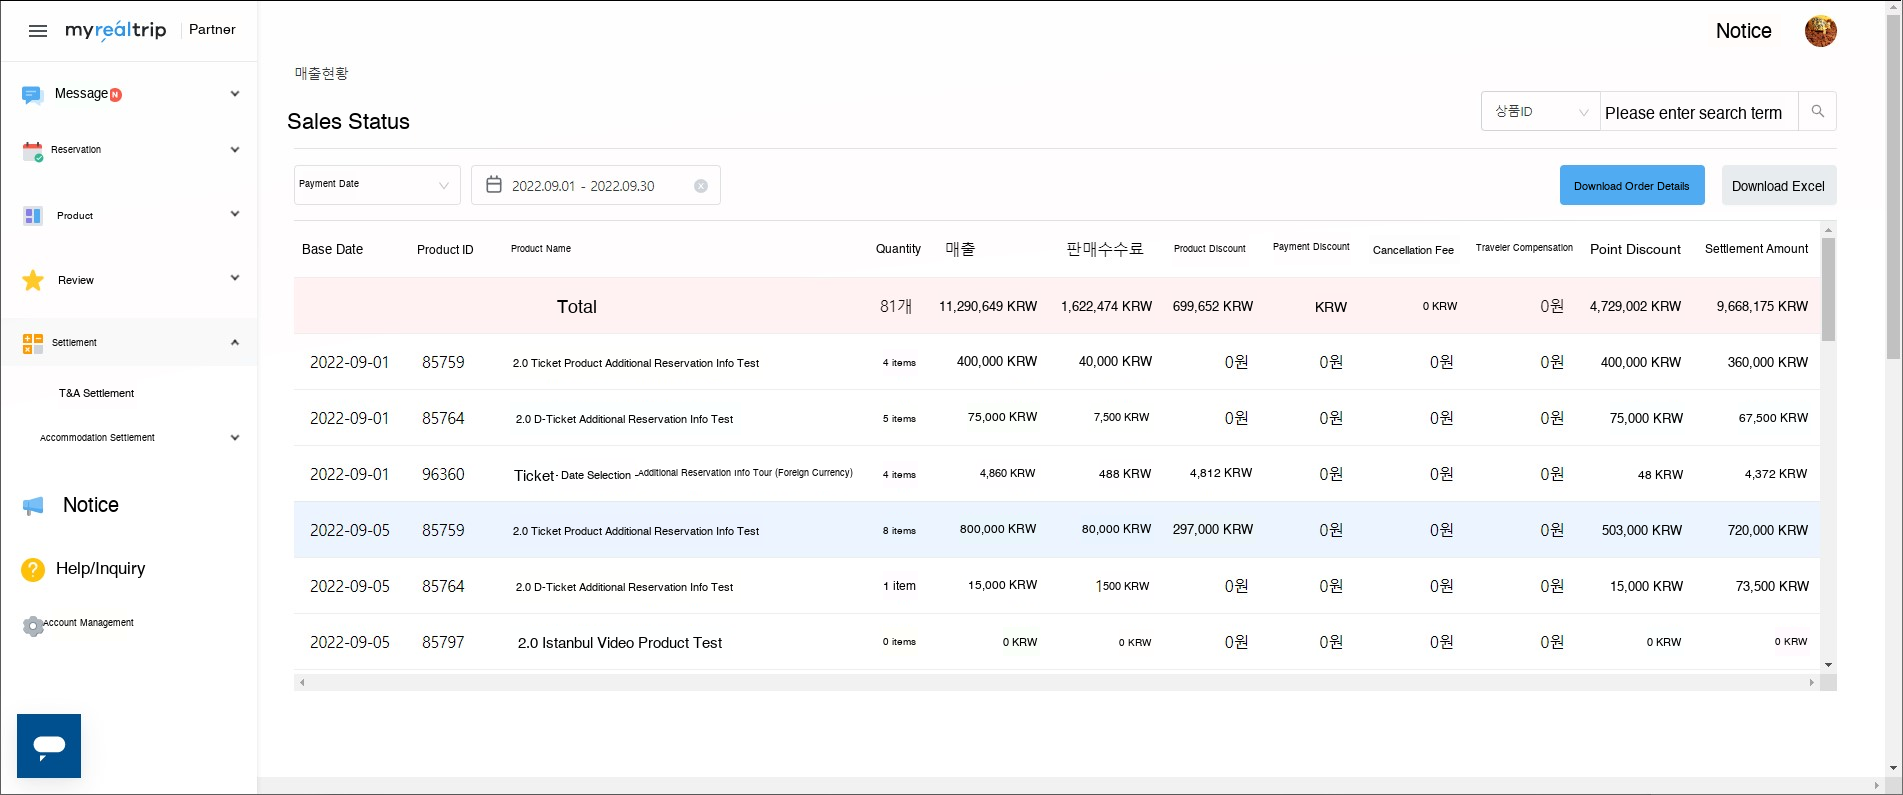
Task: Click the Download Order Details button
Action: (1631, 186)
